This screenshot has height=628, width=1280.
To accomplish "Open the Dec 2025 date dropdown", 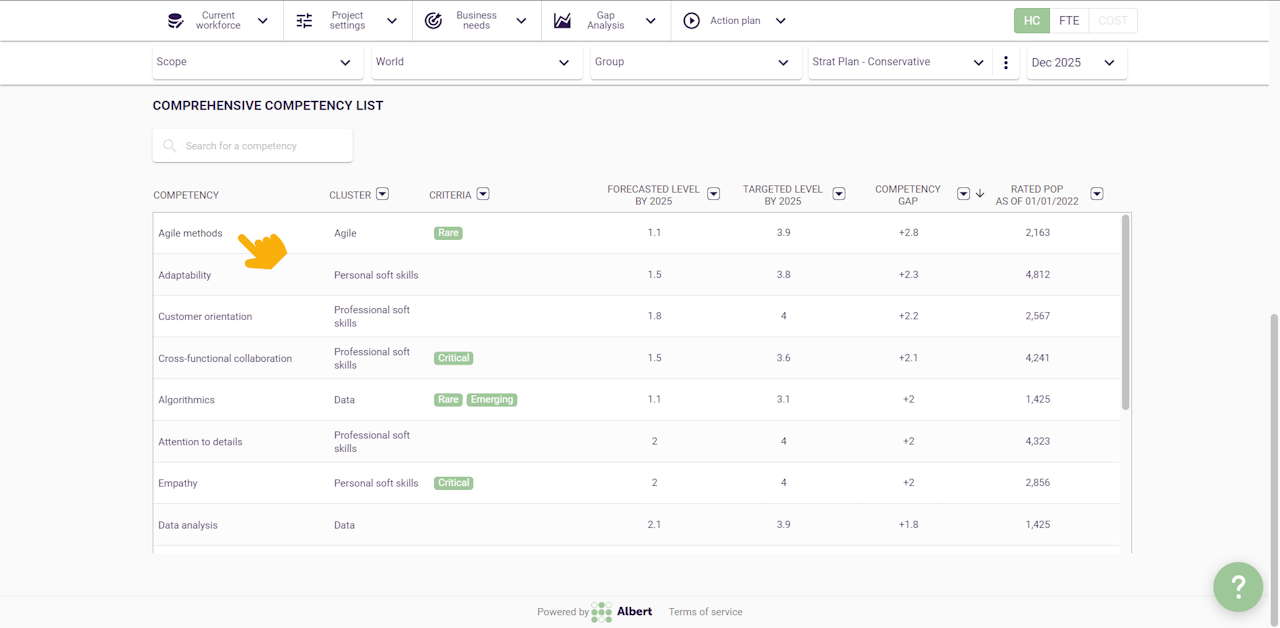I will 1073,62.
